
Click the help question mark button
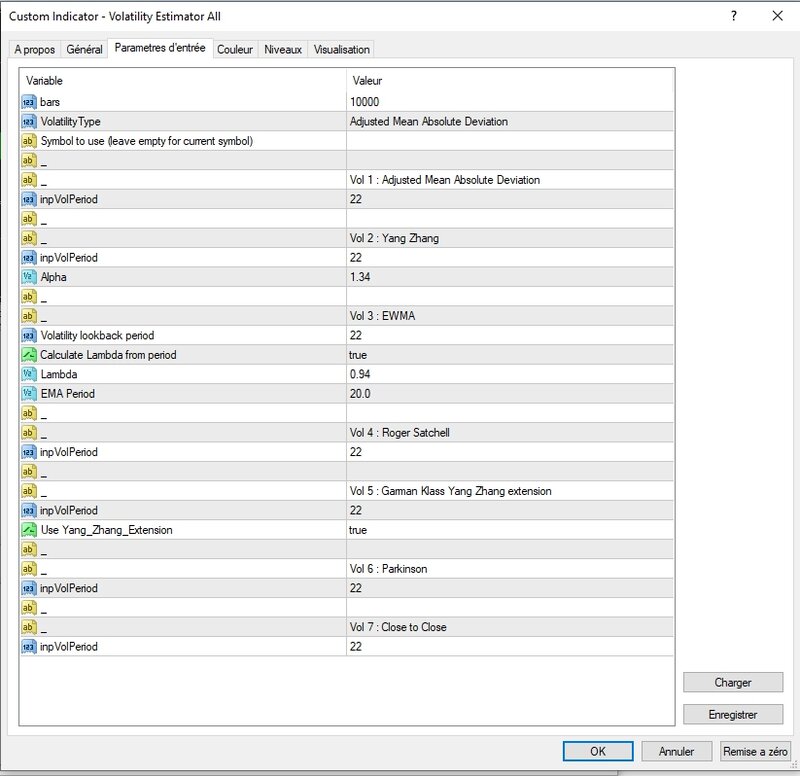(x=734, y=16)
